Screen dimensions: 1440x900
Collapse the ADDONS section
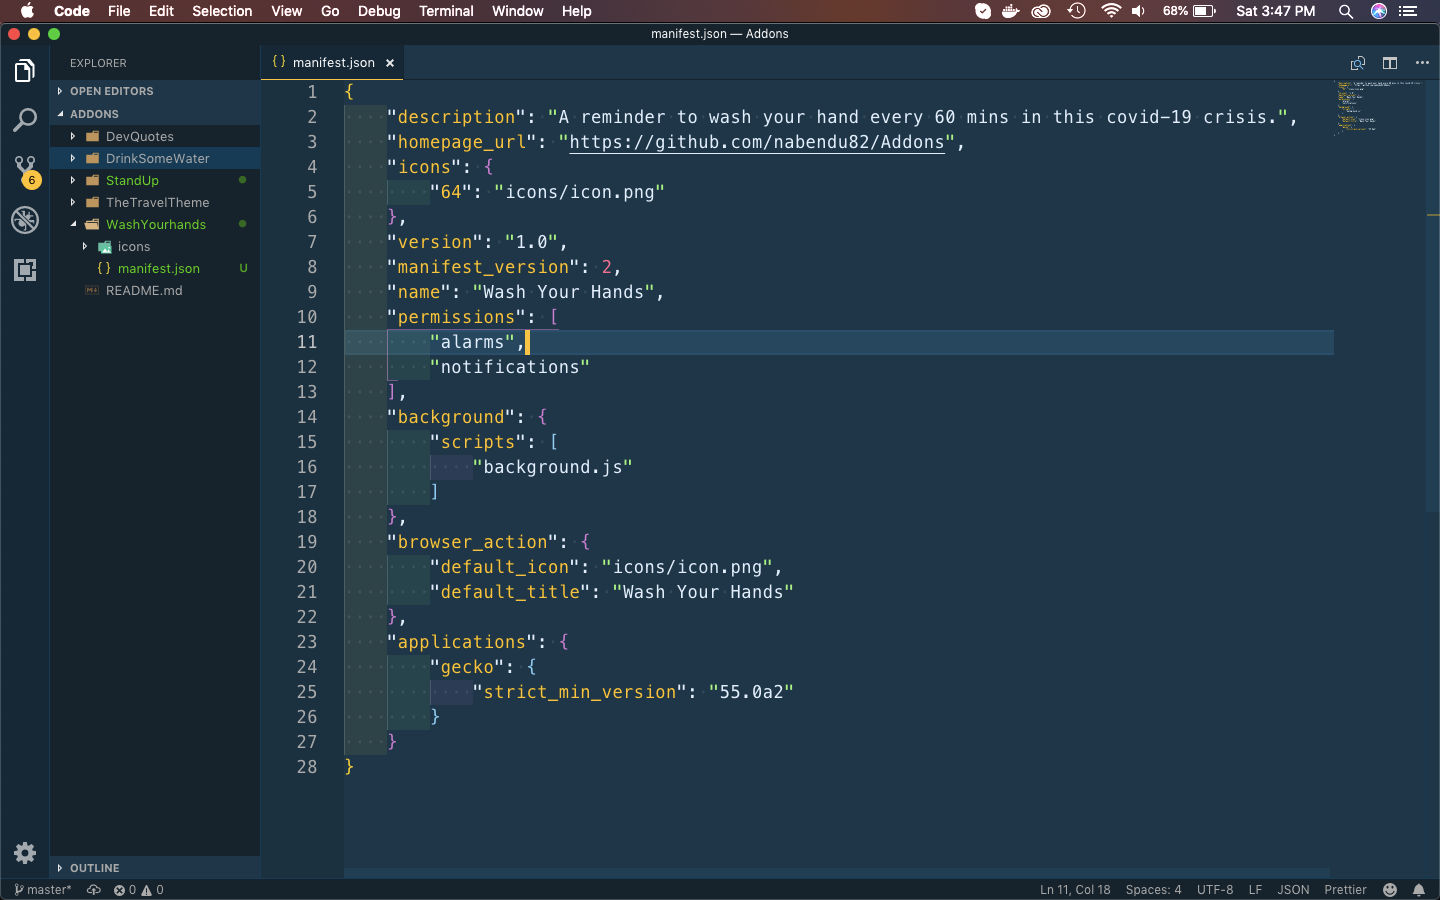[x=155, y=114]
